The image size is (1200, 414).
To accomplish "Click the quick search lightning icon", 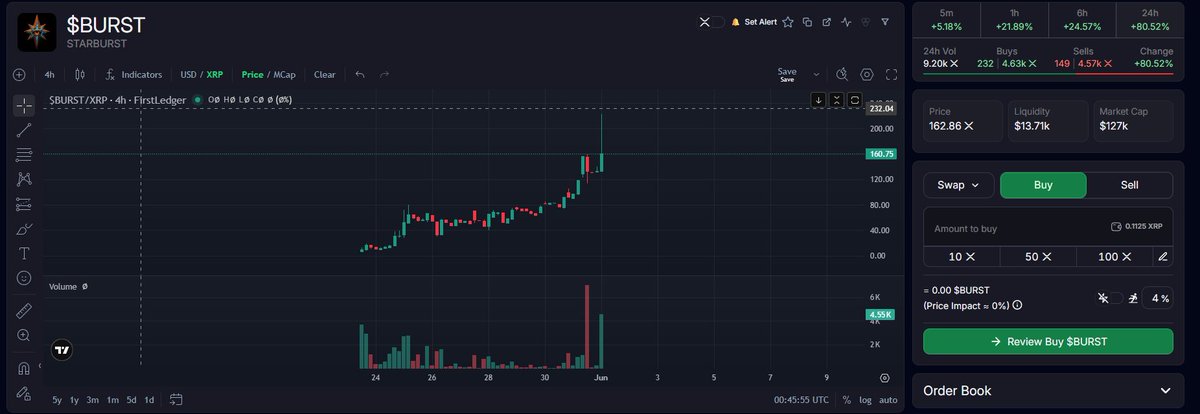I will click(842, 74).
